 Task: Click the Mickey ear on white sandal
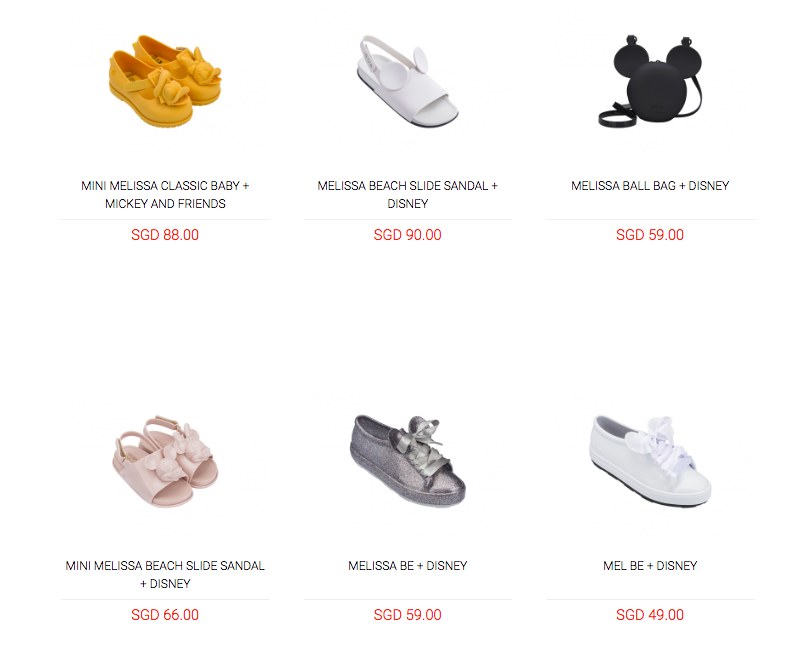pyautogui.click(x=421, y=60)
